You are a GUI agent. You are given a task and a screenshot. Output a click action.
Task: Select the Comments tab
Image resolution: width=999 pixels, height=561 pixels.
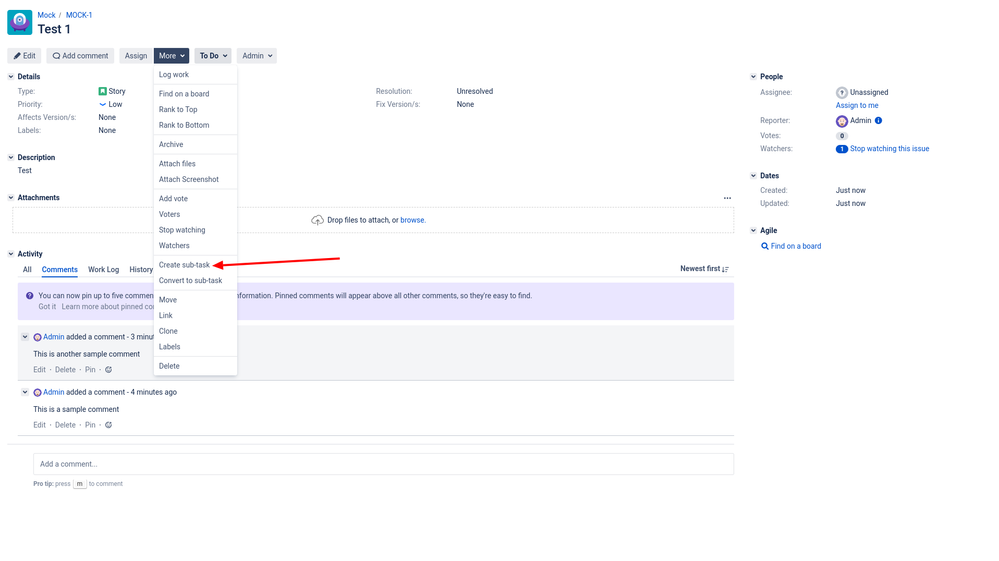[x=59, y=269]
